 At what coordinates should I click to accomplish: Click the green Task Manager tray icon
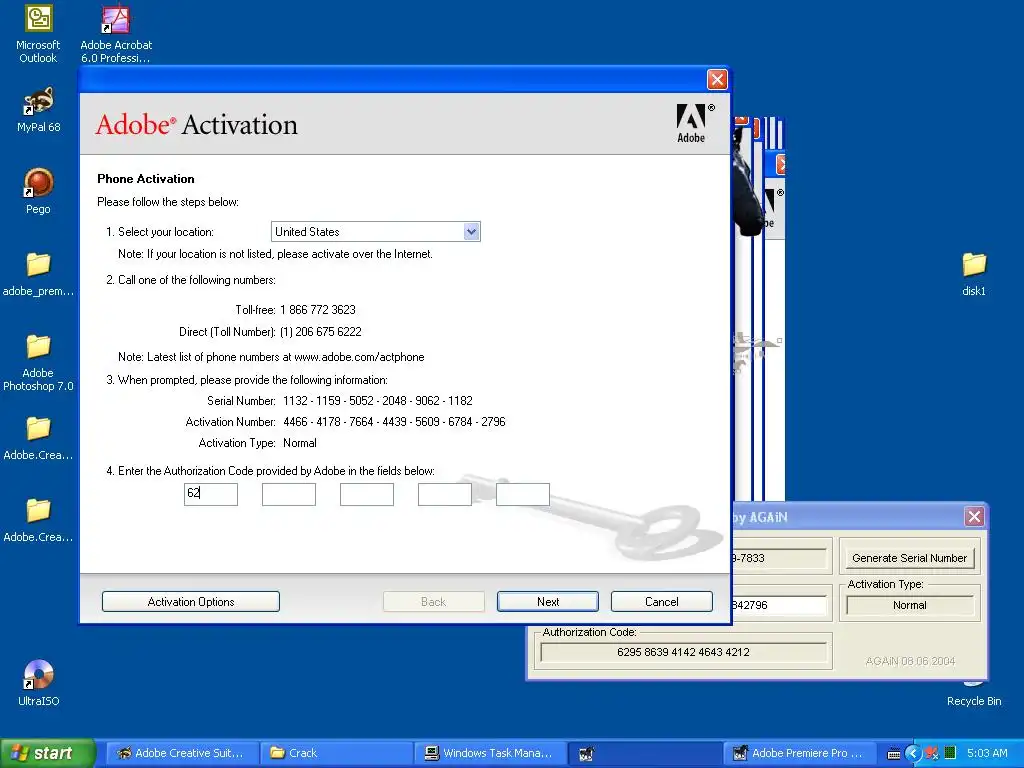[950, 753]
